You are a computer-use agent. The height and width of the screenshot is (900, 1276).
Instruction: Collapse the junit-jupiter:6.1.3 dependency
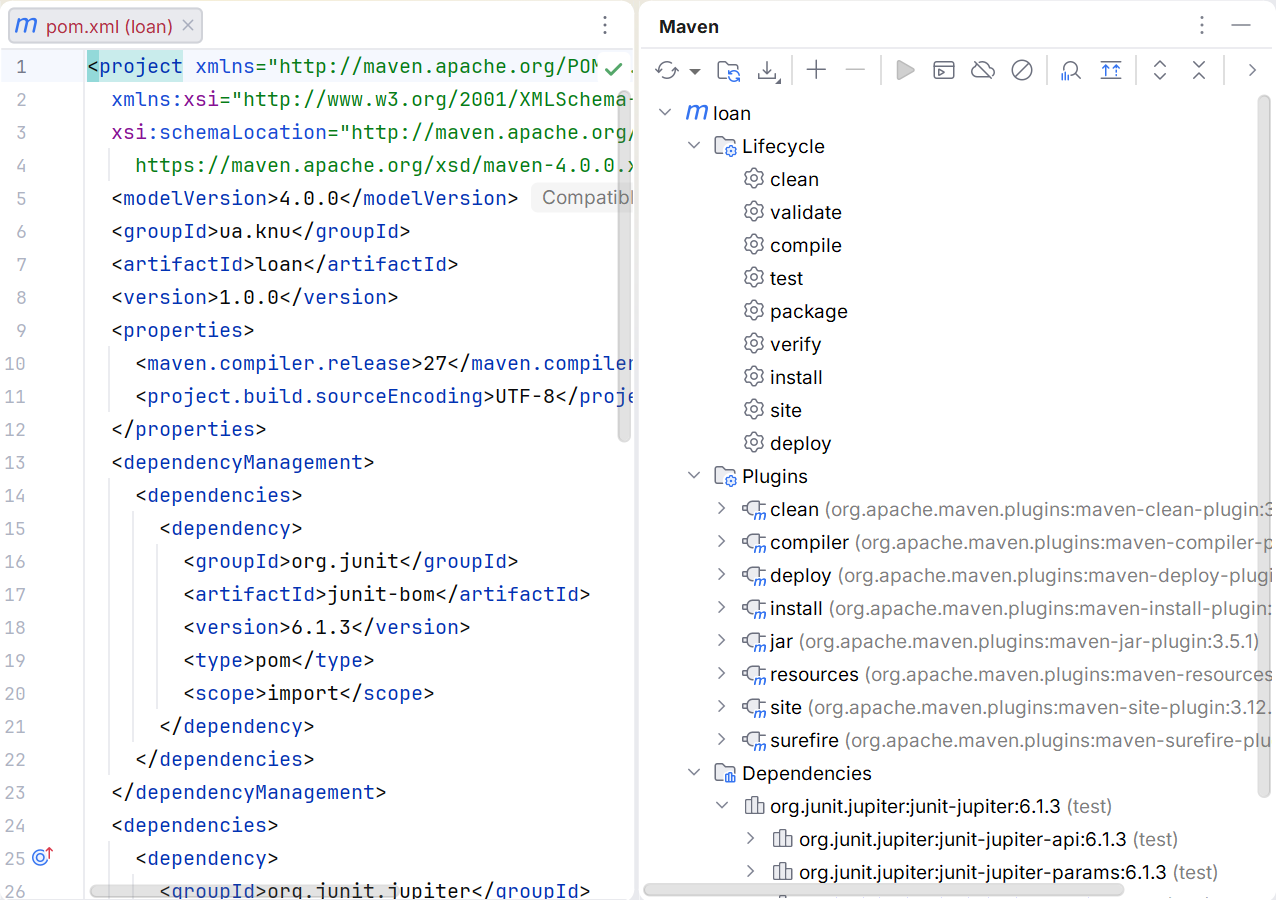[722, 806]
